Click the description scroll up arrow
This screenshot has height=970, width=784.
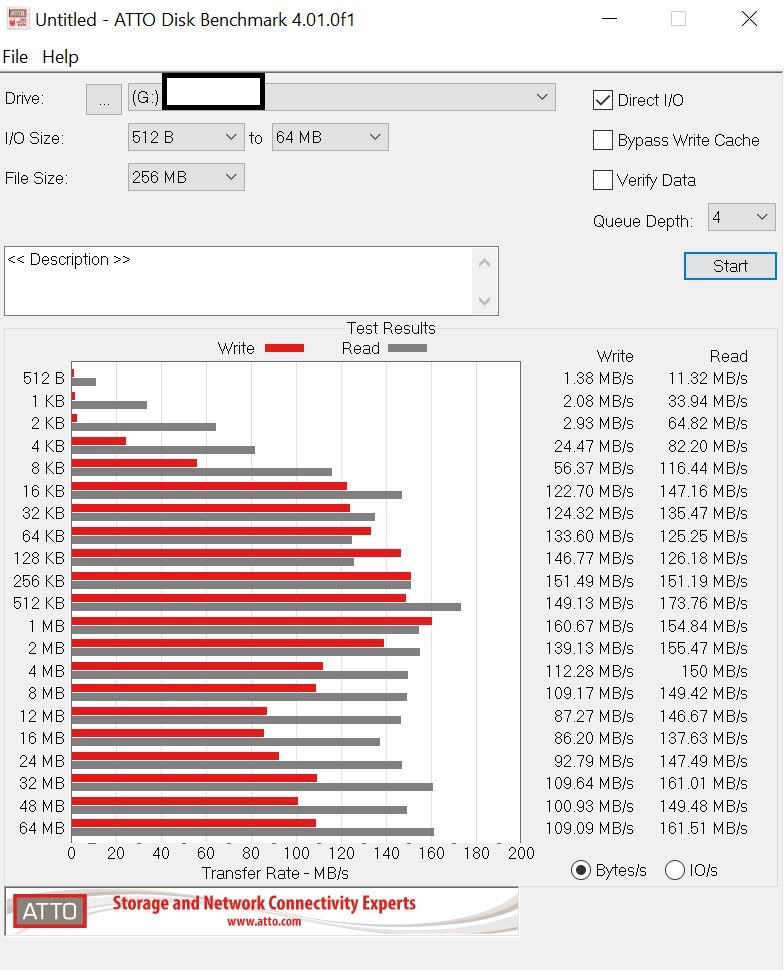[485, 263]
